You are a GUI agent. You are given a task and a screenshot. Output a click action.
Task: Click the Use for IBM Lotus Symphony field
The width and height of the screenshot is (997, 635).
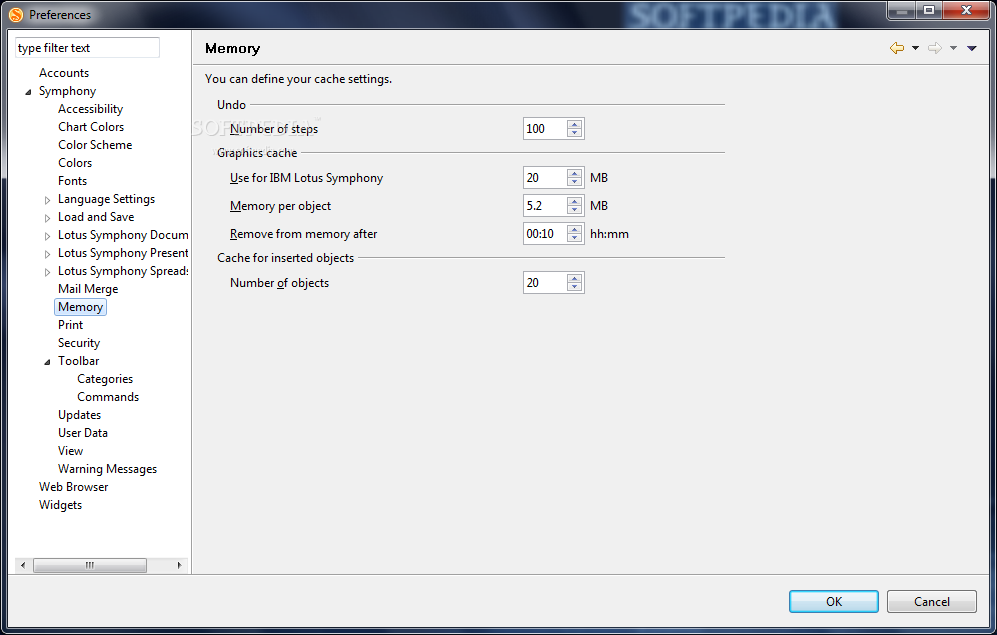(x=544, y=177)
